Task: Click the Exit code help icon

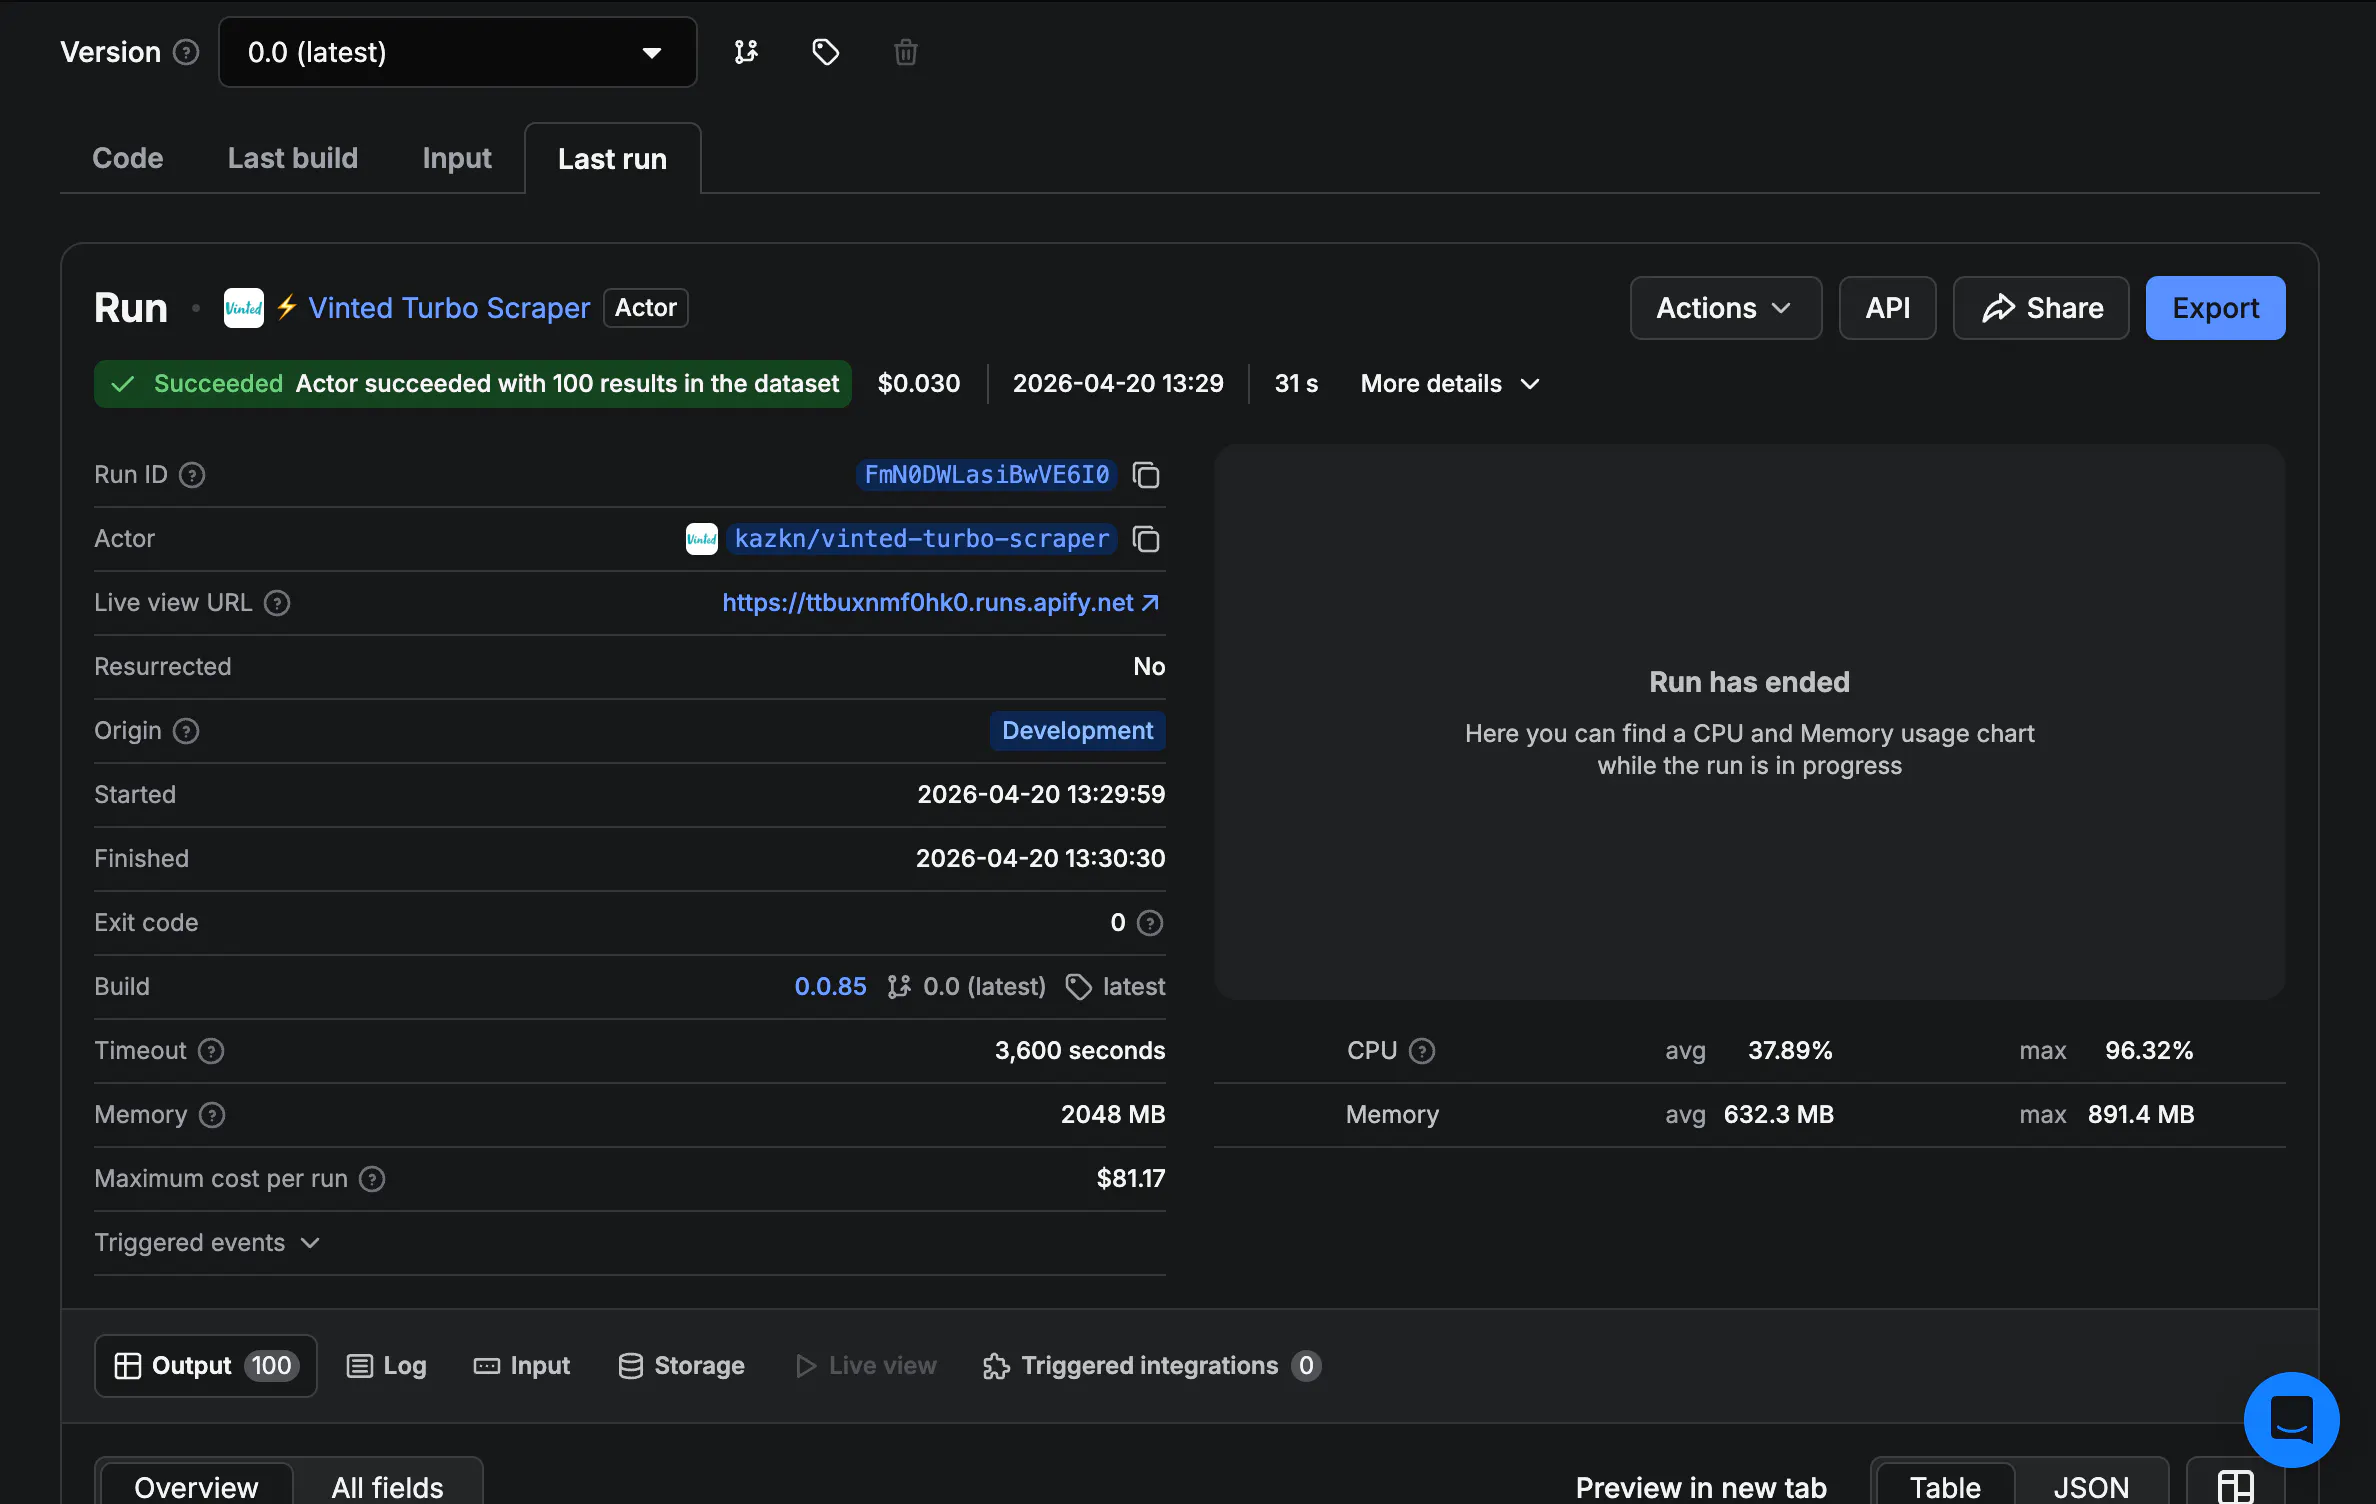Action: click(1150, 923)
